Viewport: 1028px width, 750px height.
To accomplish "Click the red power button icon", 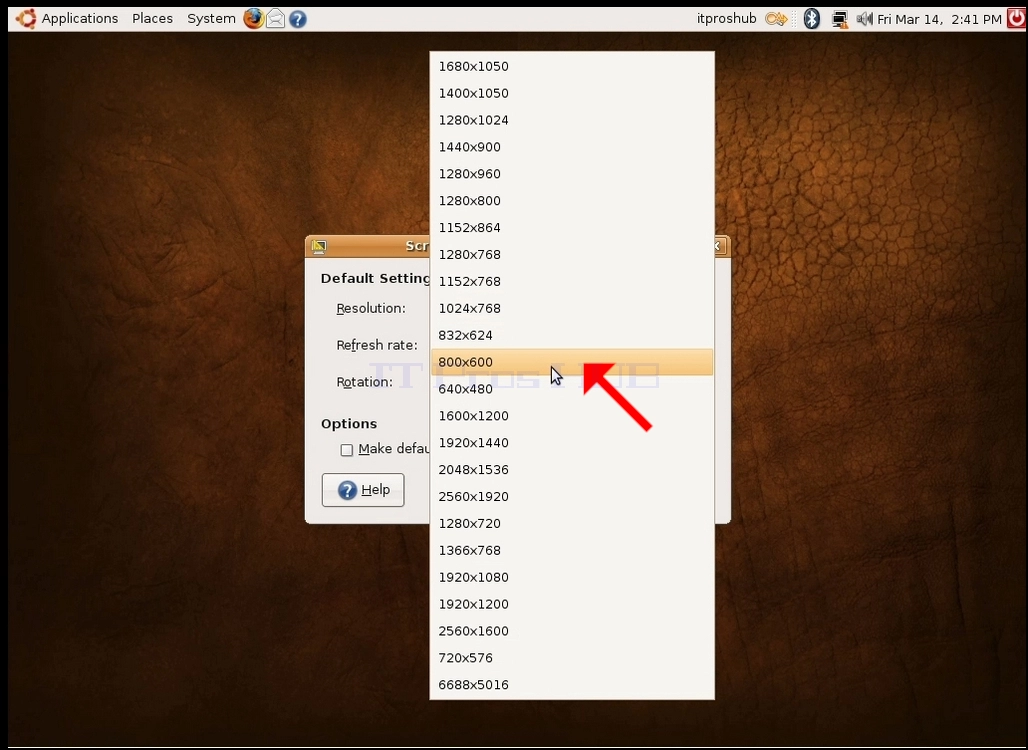I will point(1016,18).
